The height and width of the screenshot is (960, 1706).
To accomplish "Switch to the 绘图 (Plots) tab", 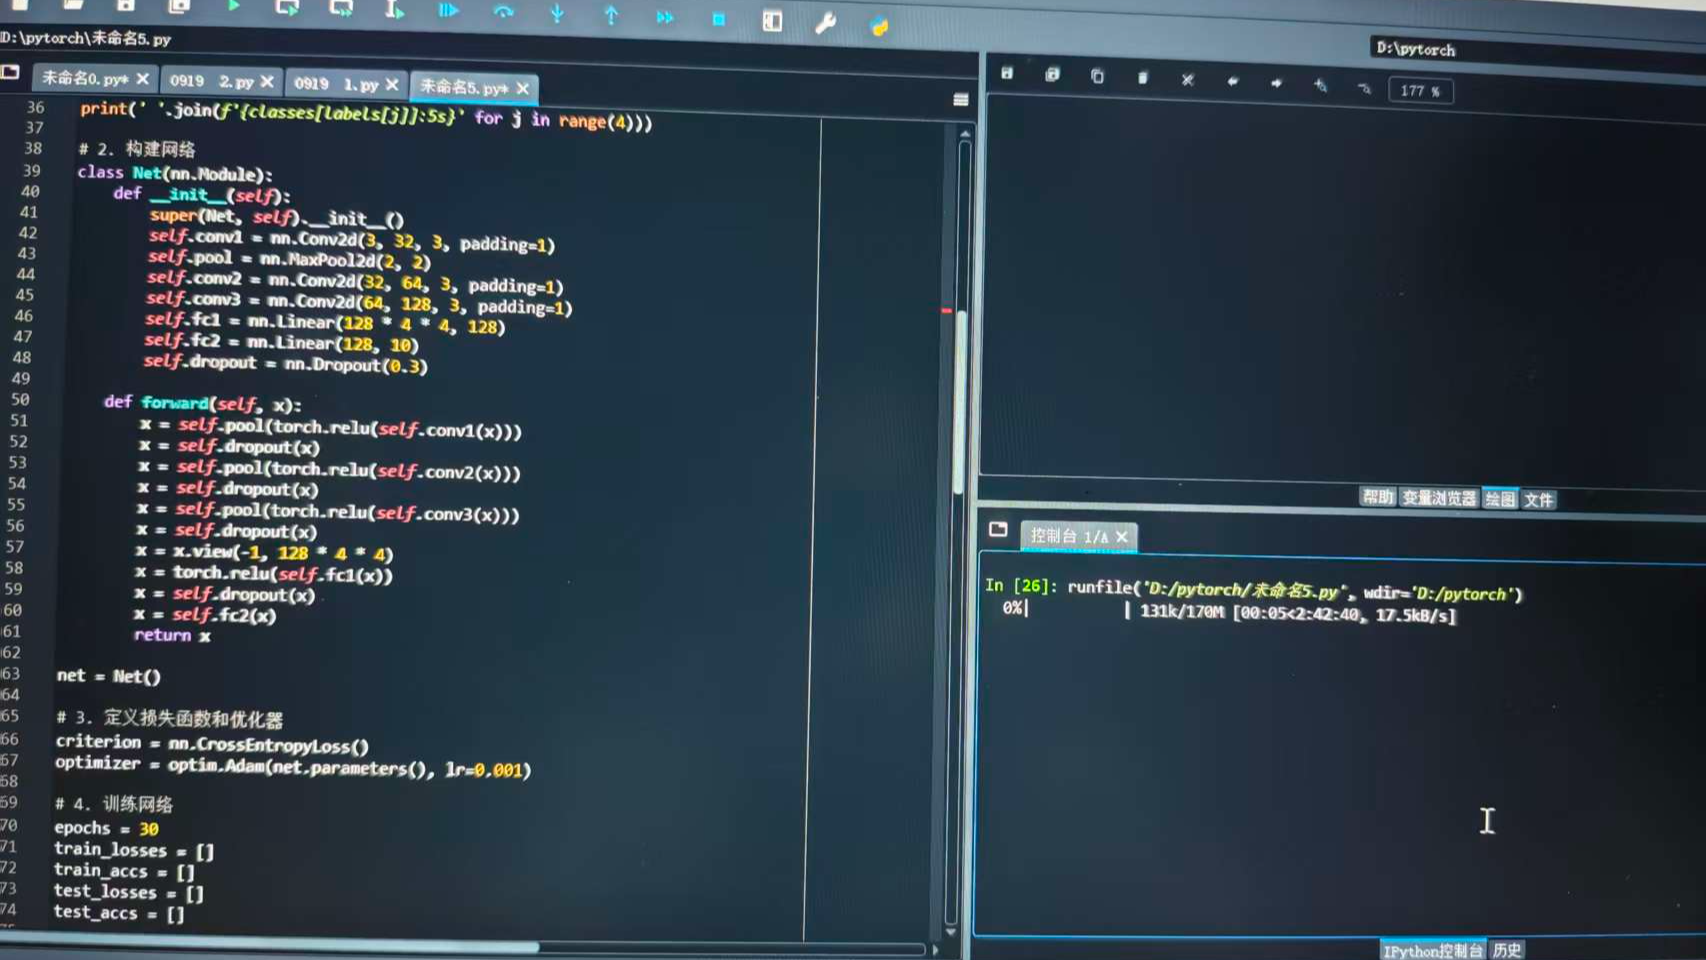I will click(x=1500, y=499).
